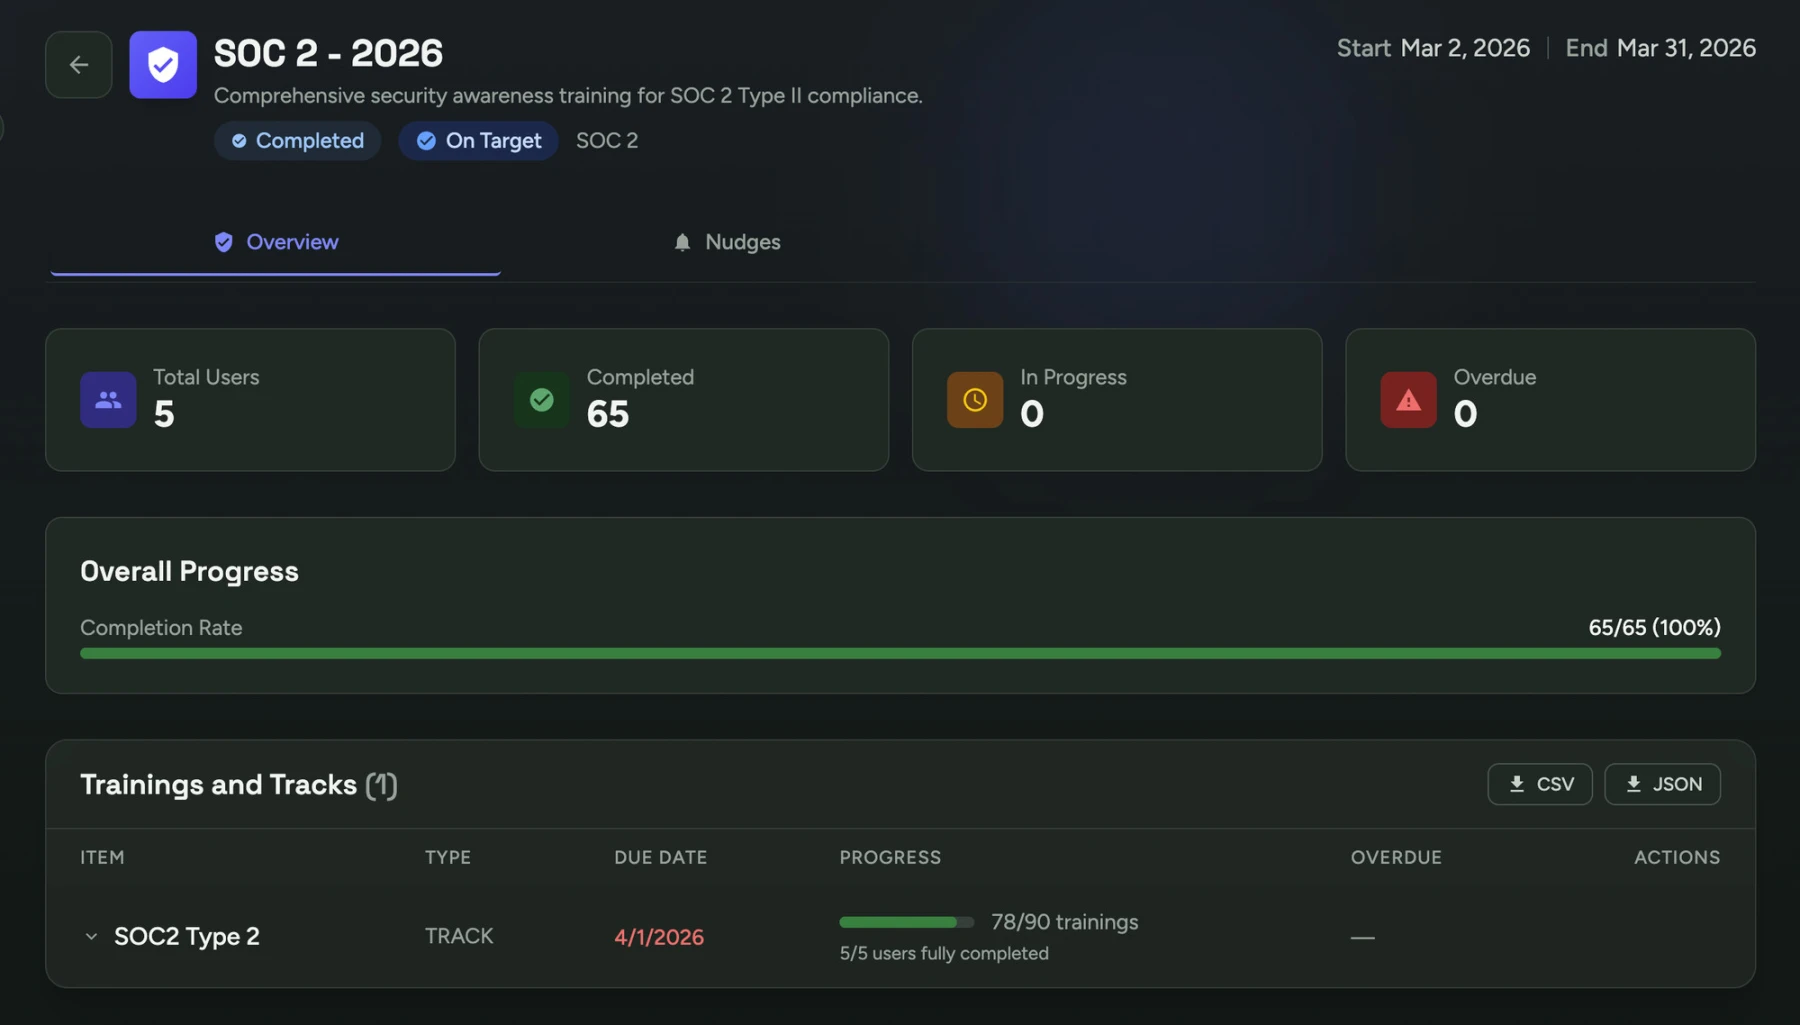Click the TYPE column header
The width and height of the screenshot is (1800, 1025).
point(448,858)
